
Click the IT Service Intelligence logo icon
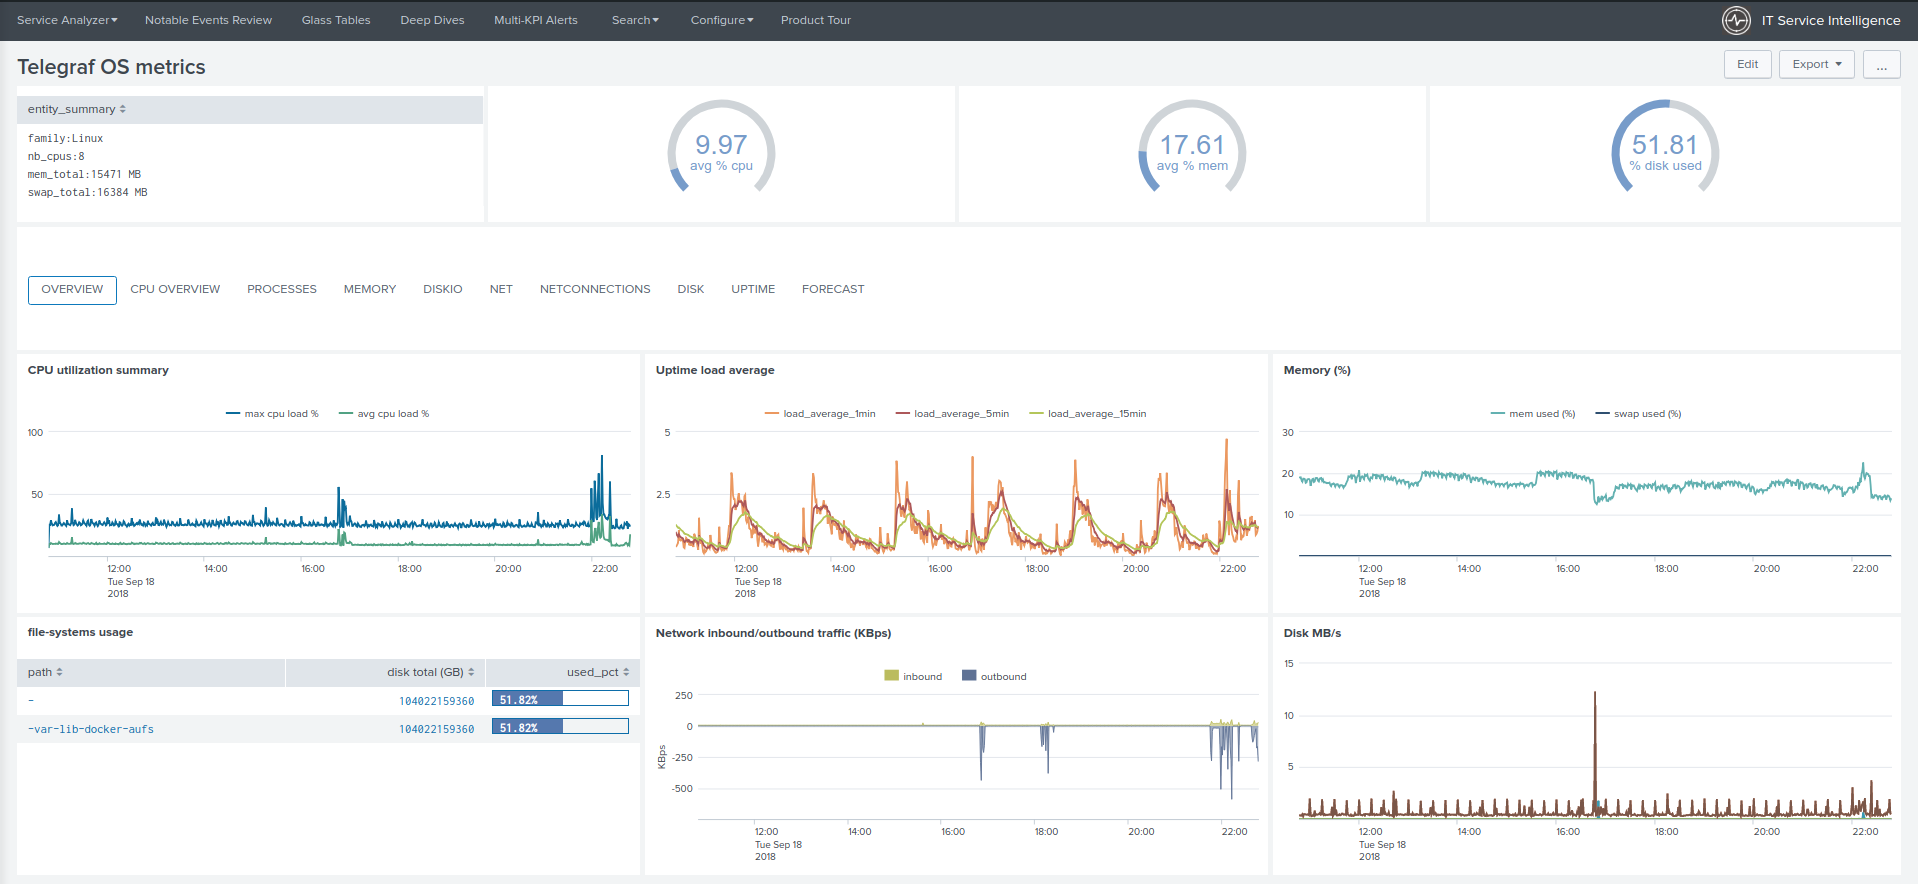(x=1736, y=20)
